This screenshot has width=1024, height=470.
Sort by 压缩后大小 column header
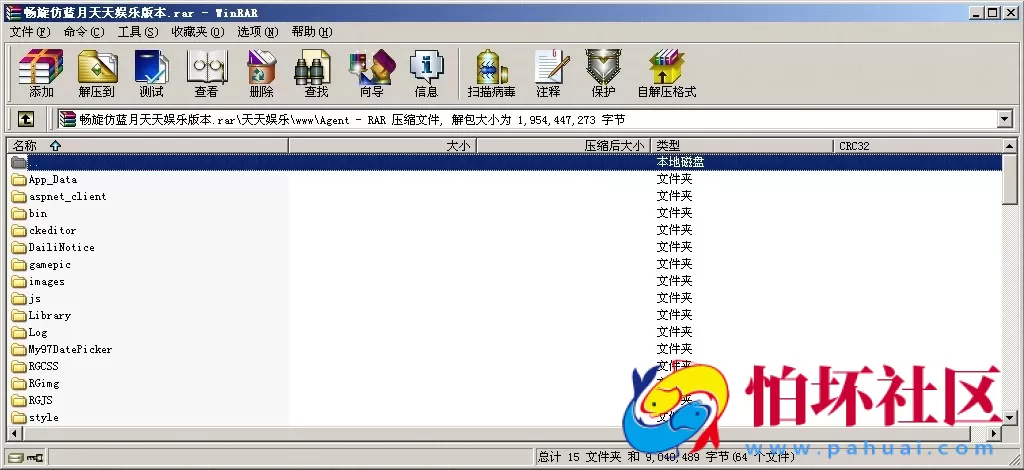coord(564,146)
